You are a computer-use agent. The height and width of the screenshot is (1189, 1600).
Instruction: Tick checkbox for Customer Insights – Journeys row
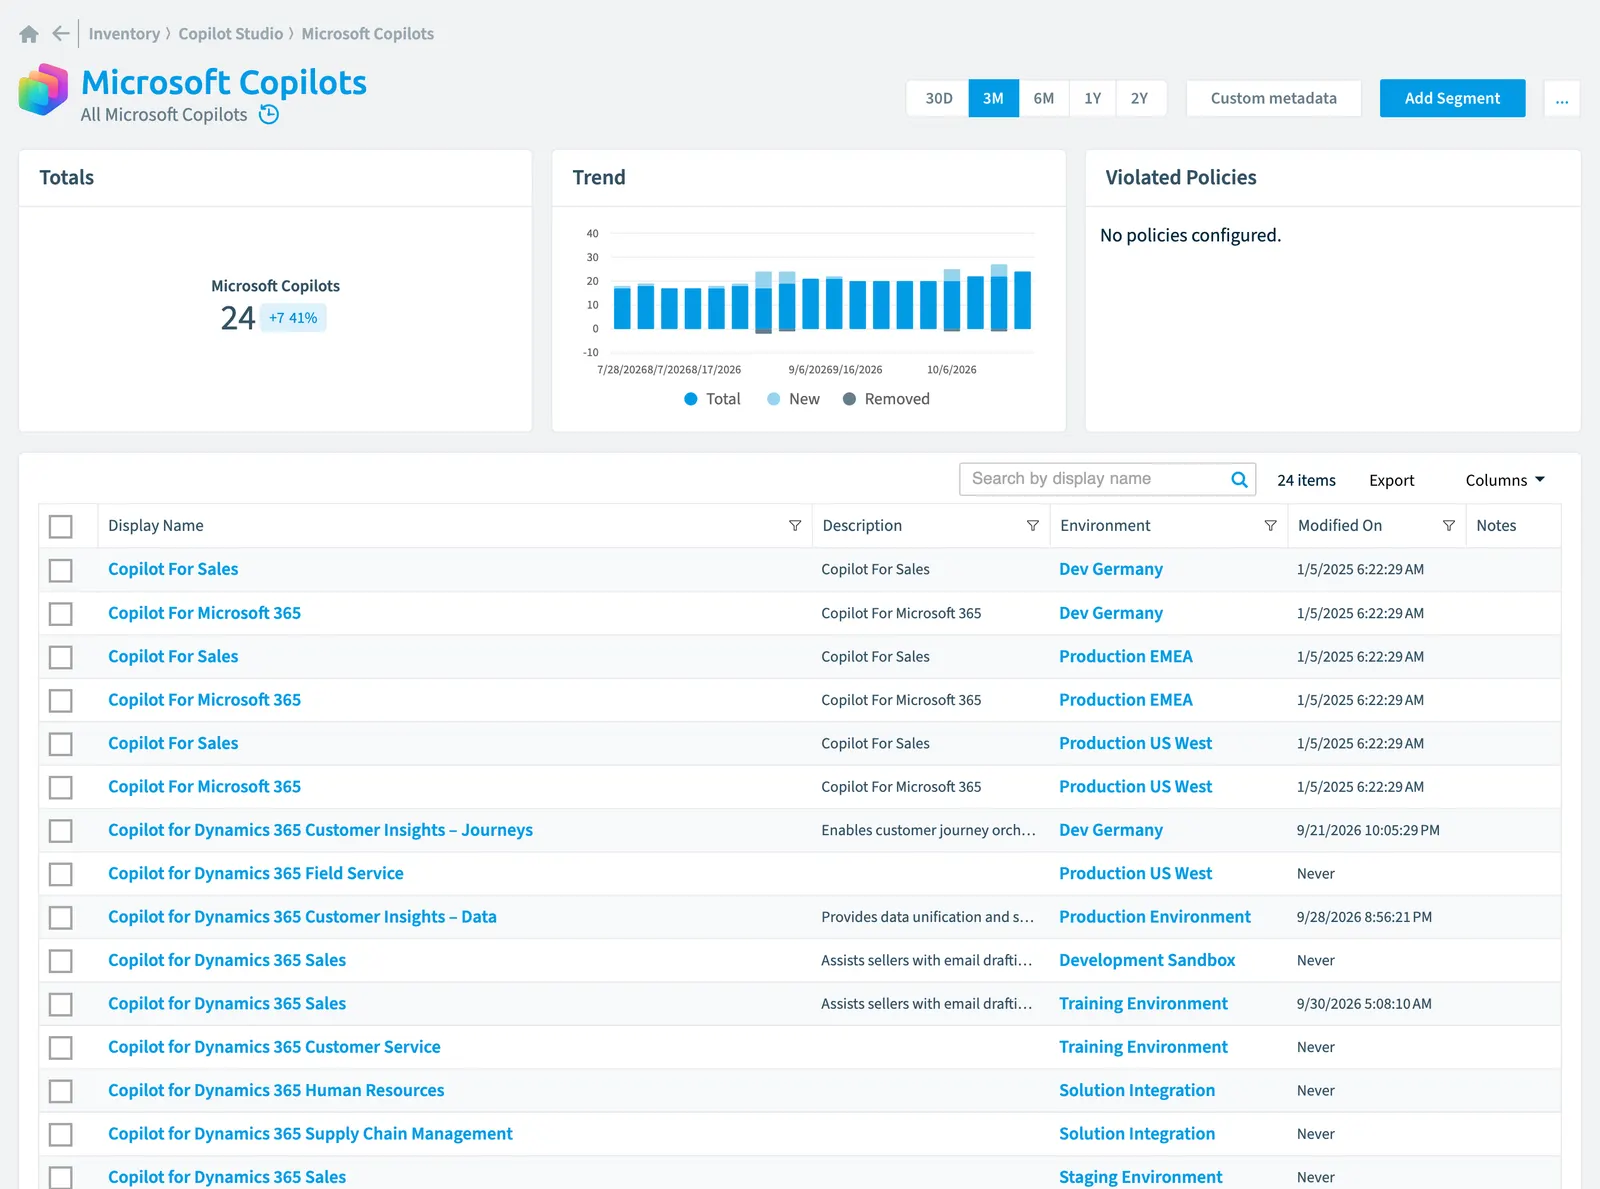(61, 830)
